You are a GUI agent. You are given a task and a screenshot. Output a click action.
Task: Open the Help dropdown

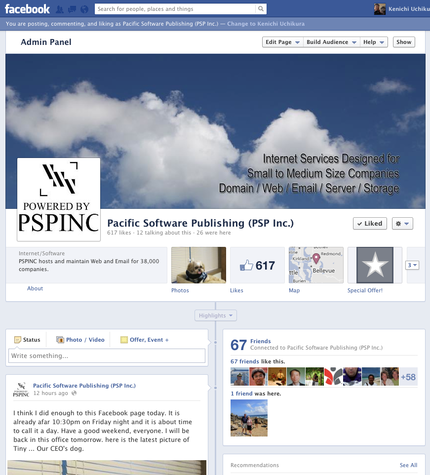click(374, 42)
